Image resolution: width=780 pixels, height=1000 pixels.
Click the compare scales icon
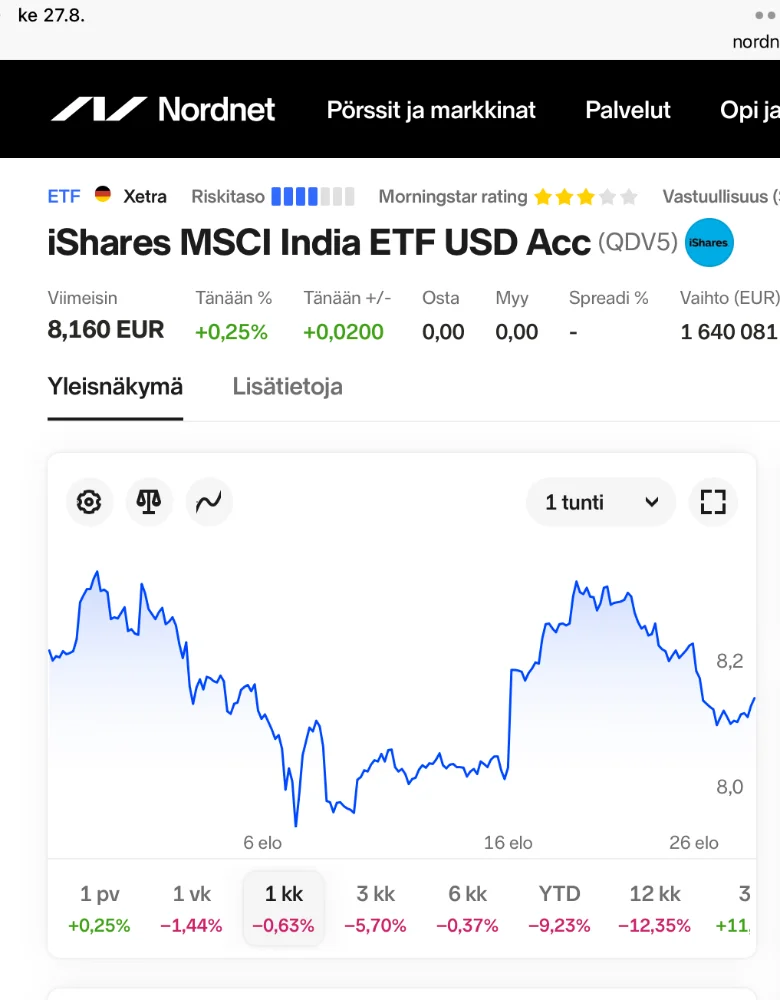[x=149, y=502]
